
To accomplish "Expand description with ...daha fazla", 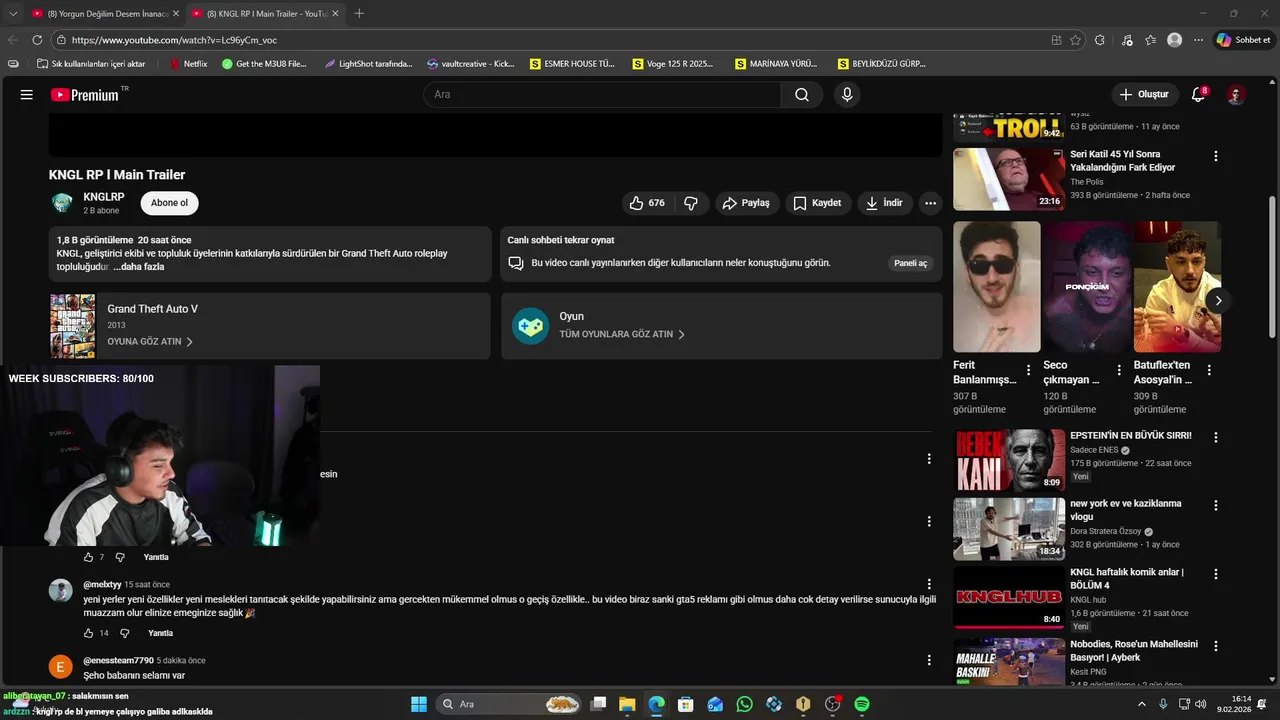I will tap(139, 267).
